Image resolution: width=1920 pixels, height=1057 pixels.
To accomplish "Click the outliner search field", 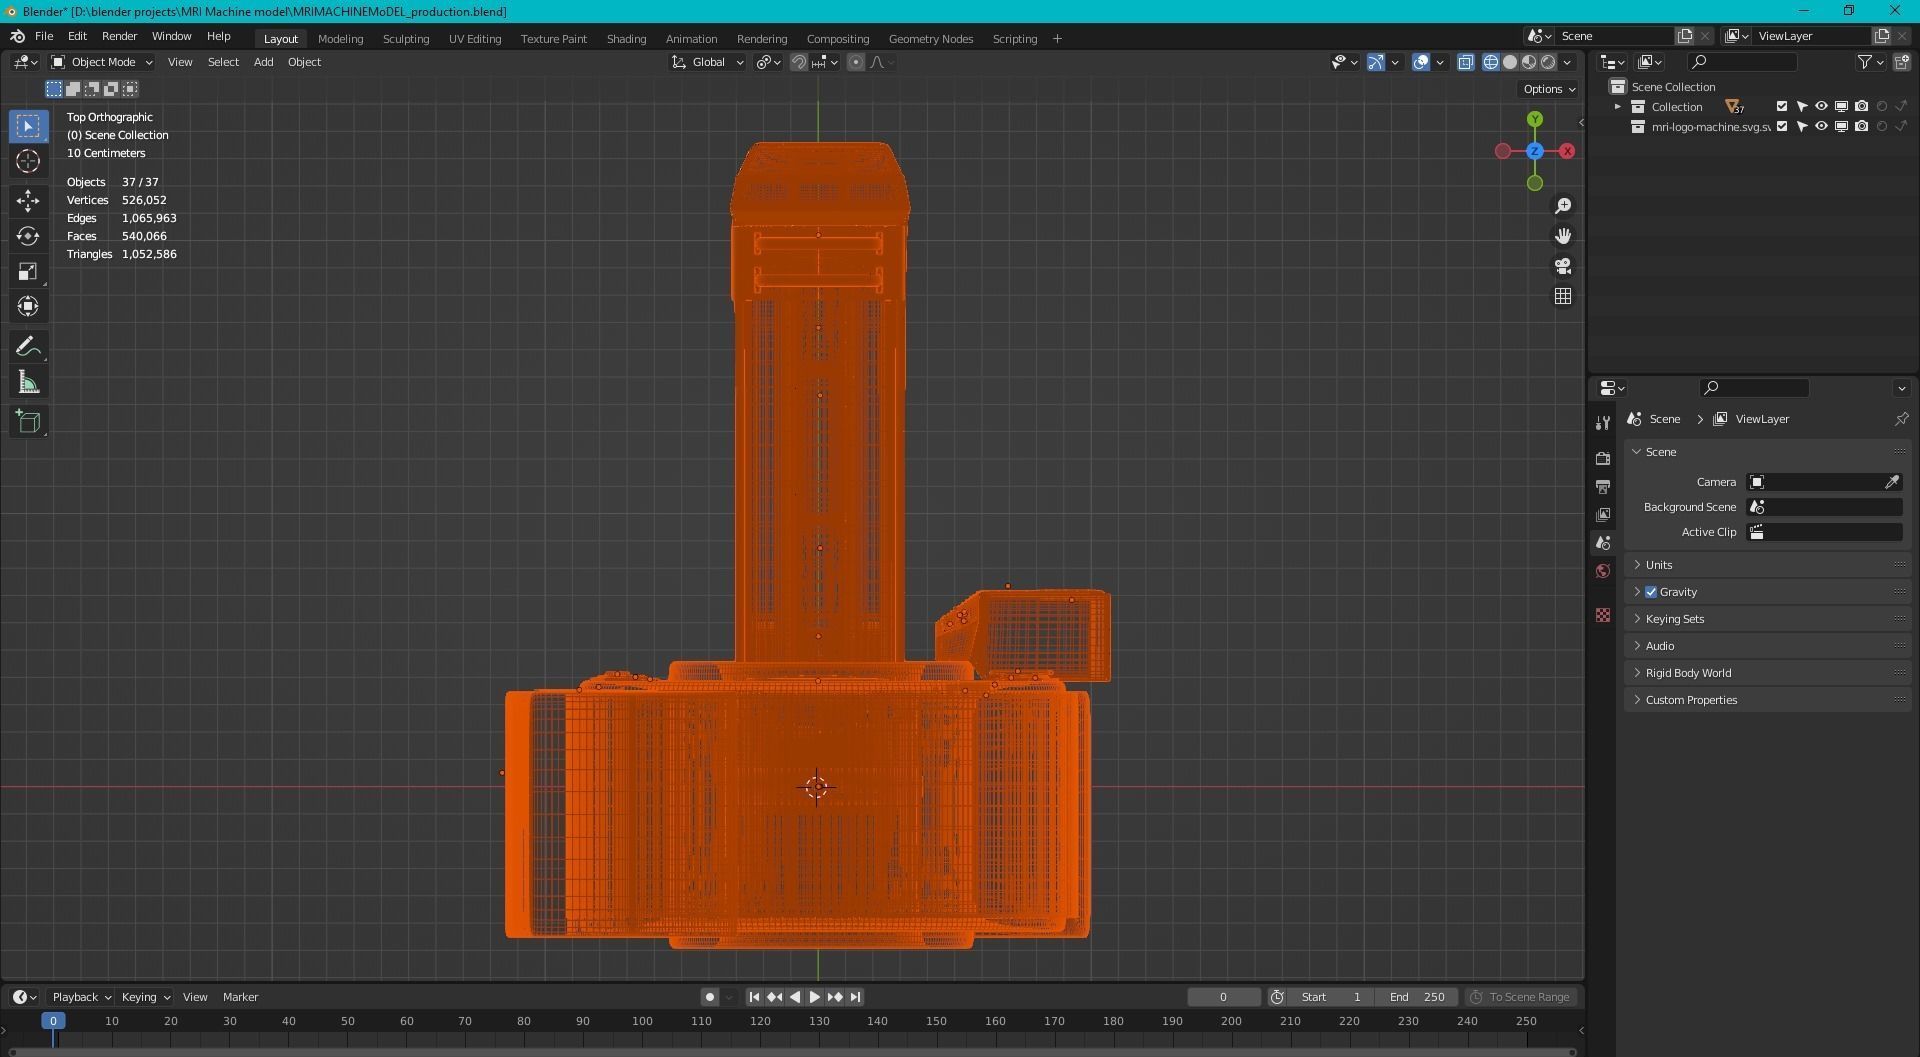I will 1741,62.
